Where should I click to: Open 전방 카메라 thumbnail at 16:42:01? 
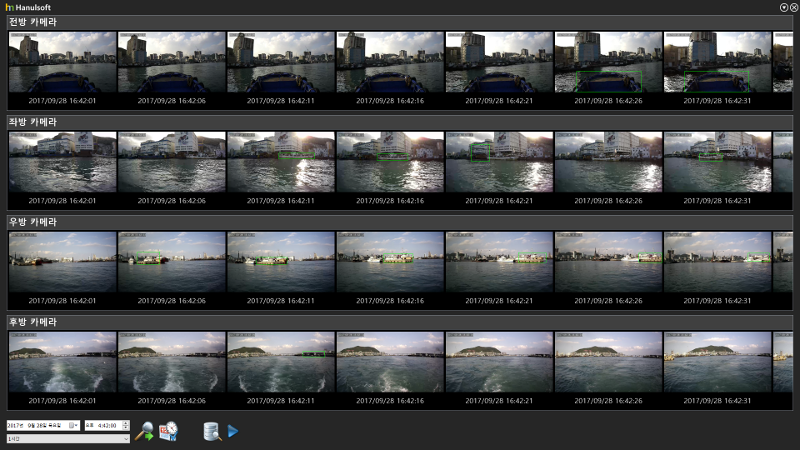click(x=62, y=63)
